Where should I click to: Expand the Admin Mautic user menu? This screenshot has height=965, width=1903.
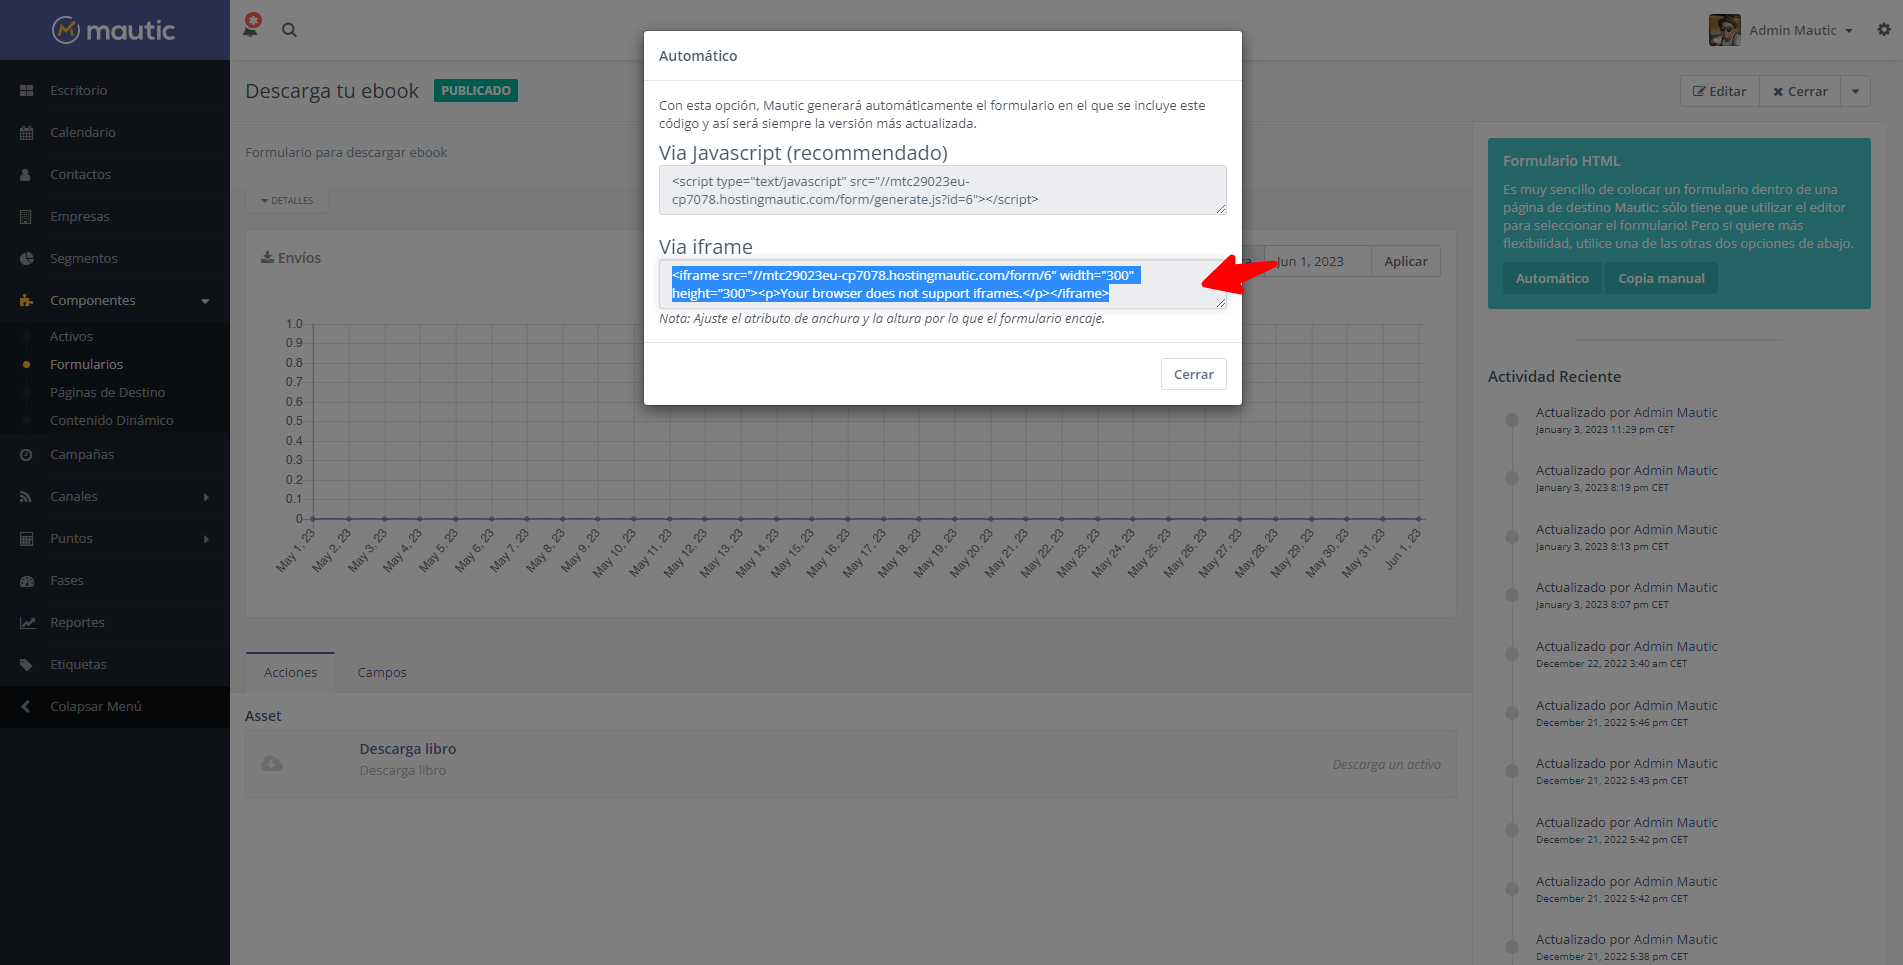point(1801,30)
